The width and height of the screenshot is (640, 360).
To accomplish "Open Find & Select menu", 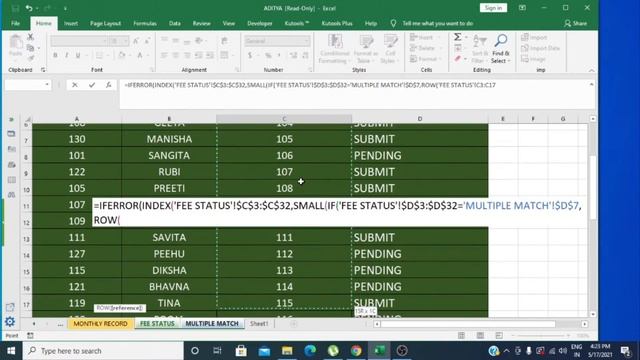I will (x=501, y=49).
